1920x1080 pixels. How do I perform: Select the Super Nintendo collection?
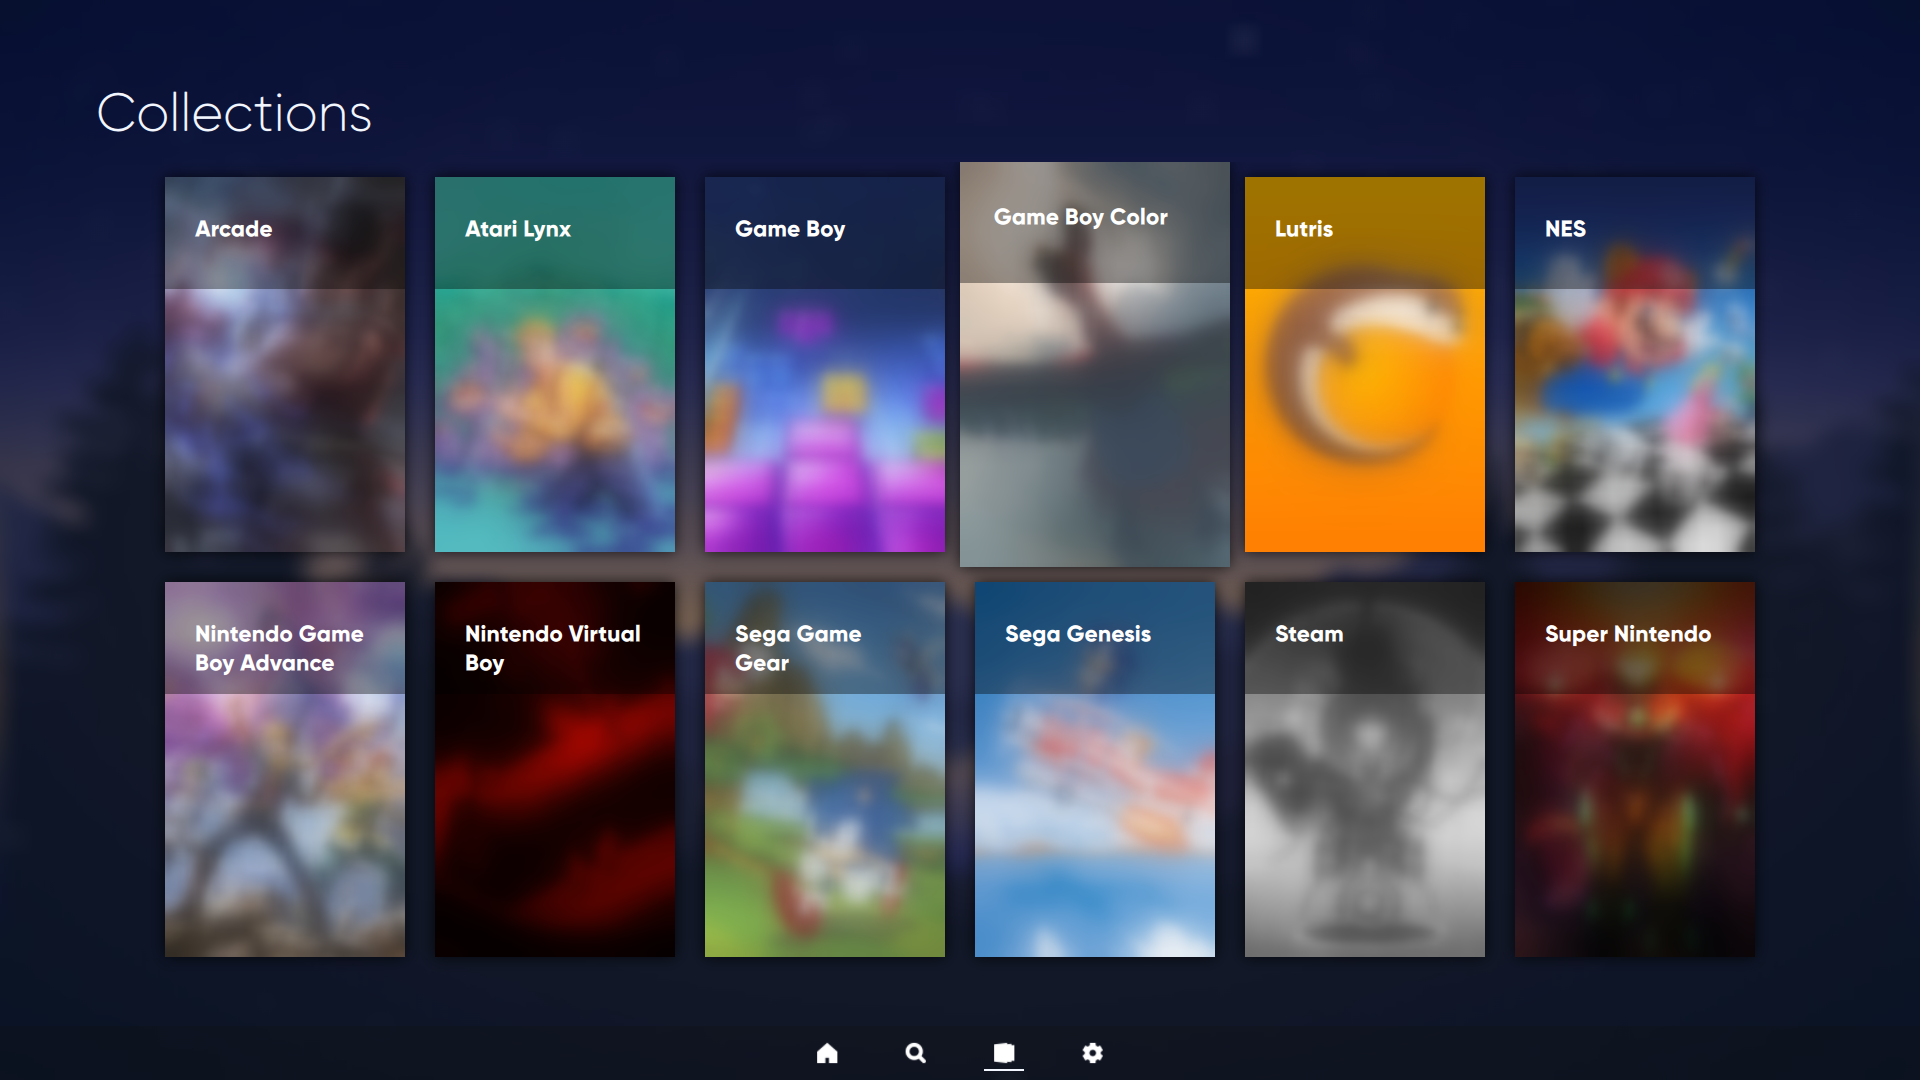pos(1634,770)
